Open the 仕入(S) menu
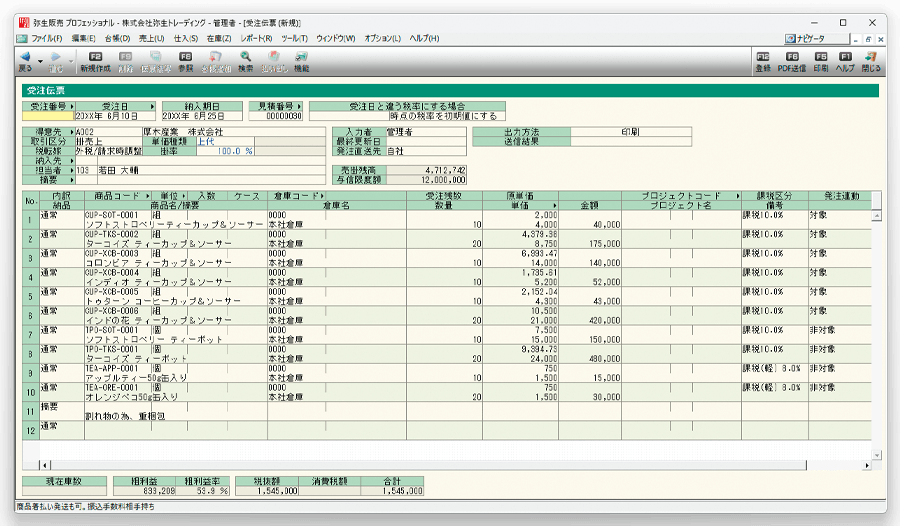 click(186, 38)
